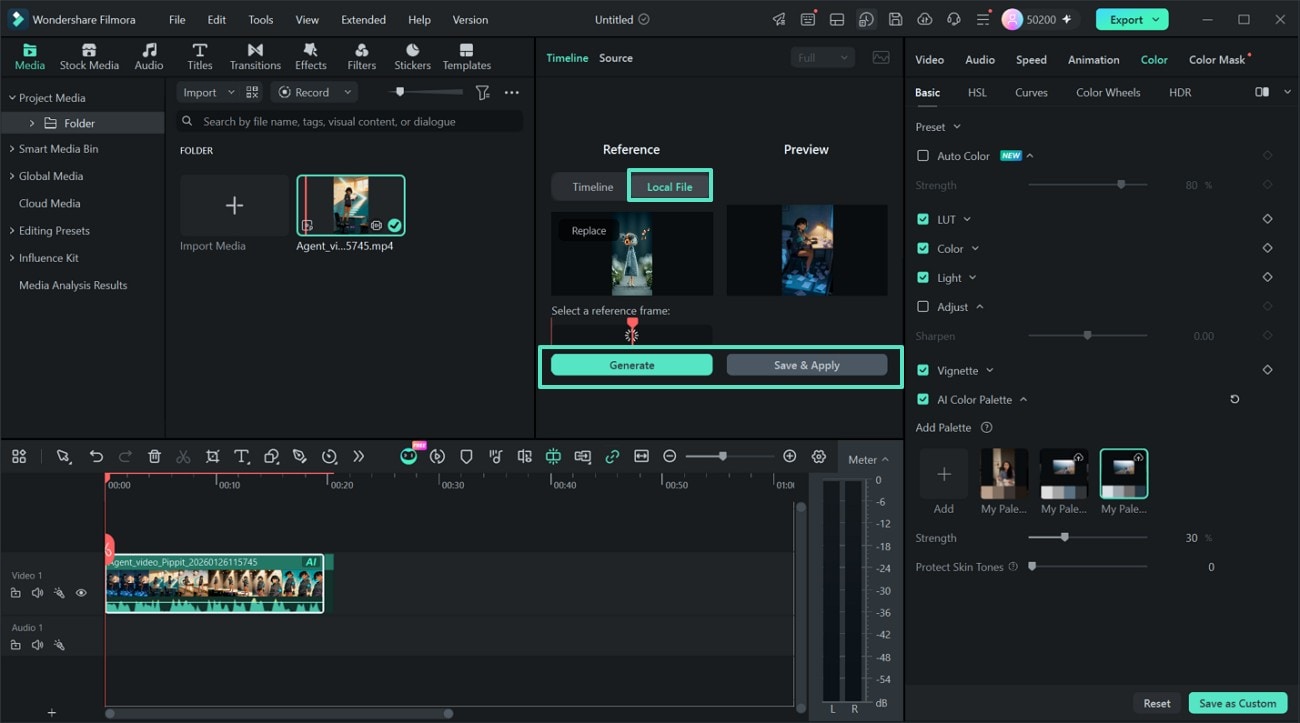This screenshot has height=723, width=1300.
Task: Expand the Vignette section chevron
Action: pyautogui.click(x=989, y=370)
